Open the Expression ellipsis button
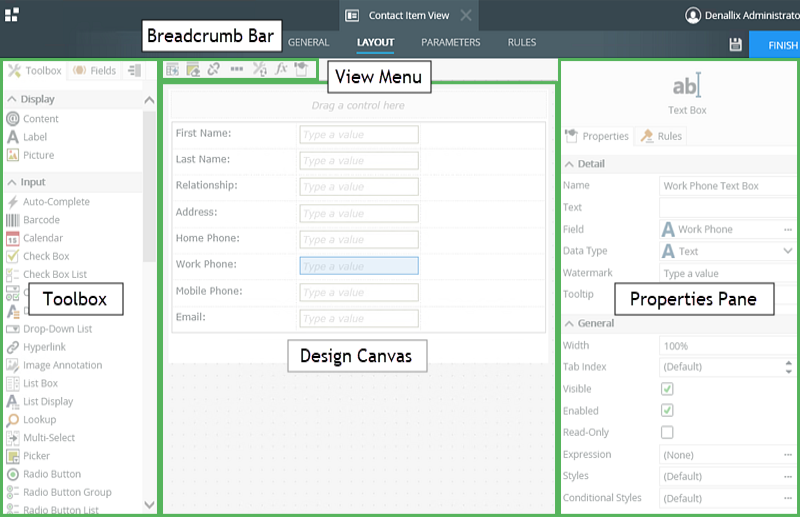800x517 pixels. tap(788, 455)
